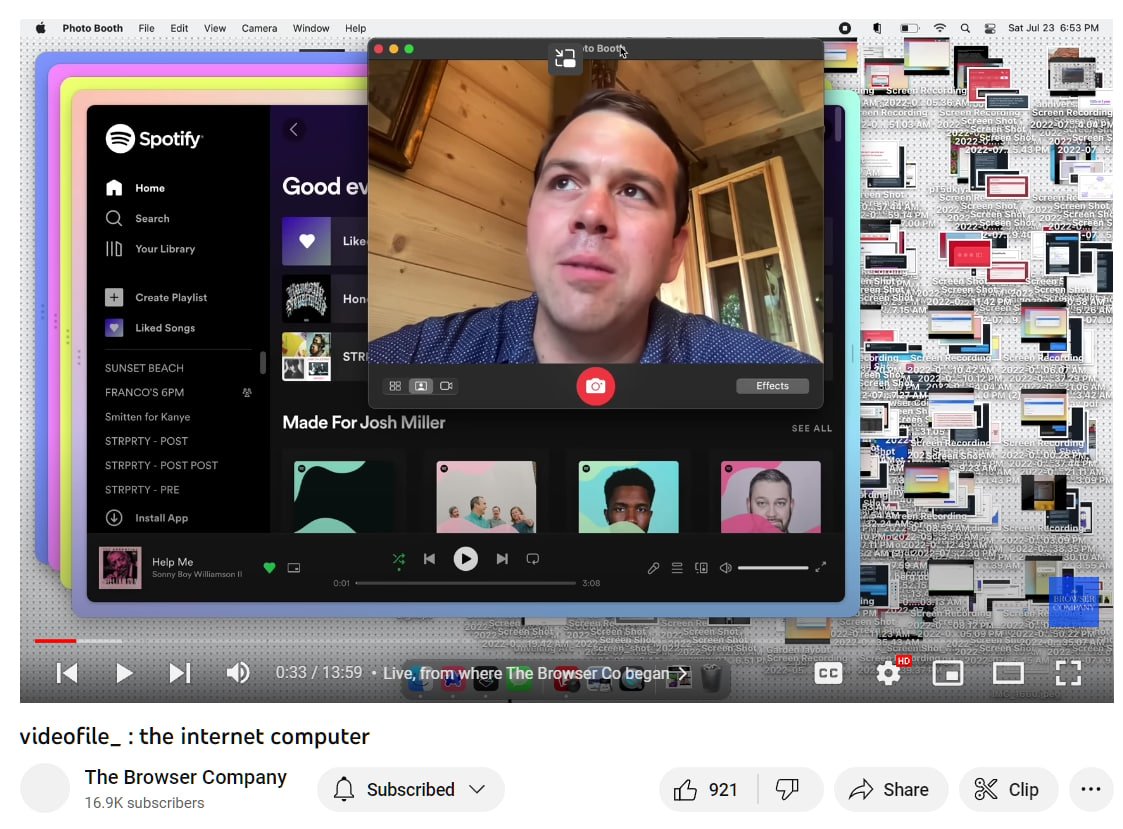Click the YouTube previous video button
This screenshot has height=829, width=1123.
[67, 673]
